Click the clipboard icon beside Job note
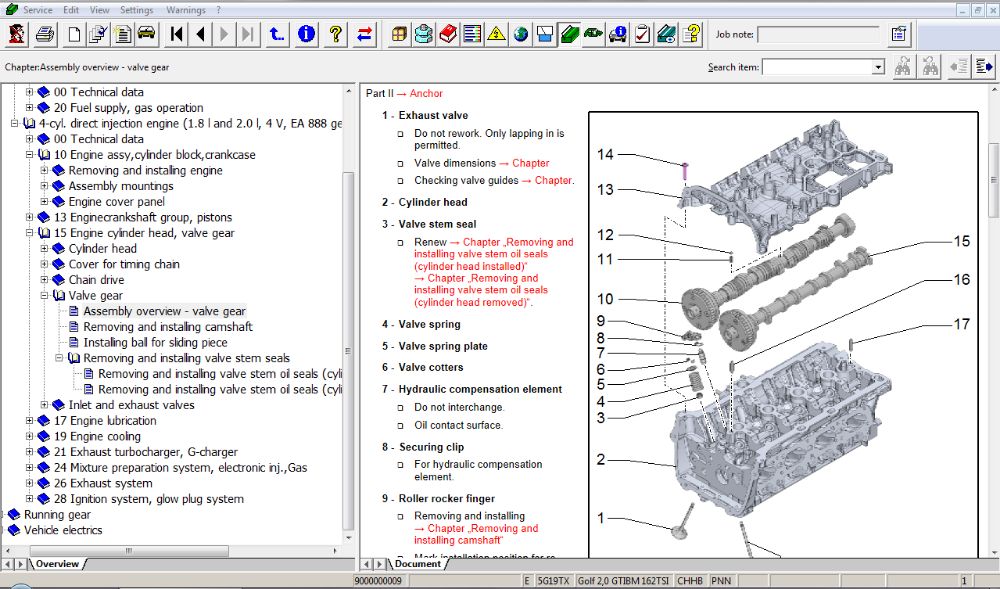The height and width of the screenshot is (589, 1000). (899, 35)
